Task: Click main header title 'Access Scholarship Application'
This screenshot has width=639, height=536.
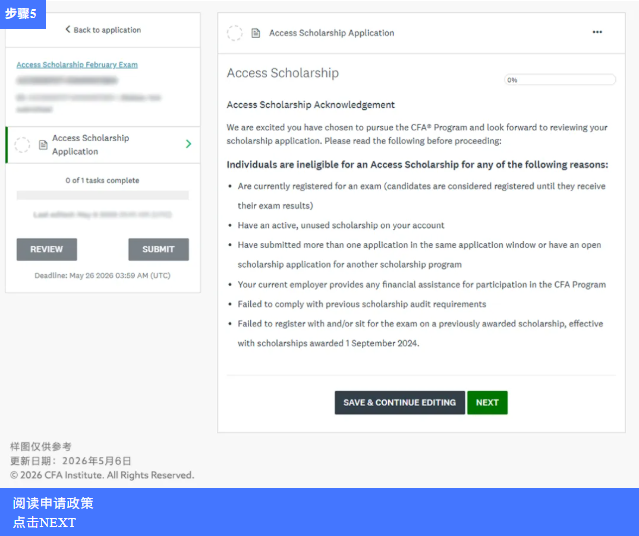Action: click(x=332, y=33)
